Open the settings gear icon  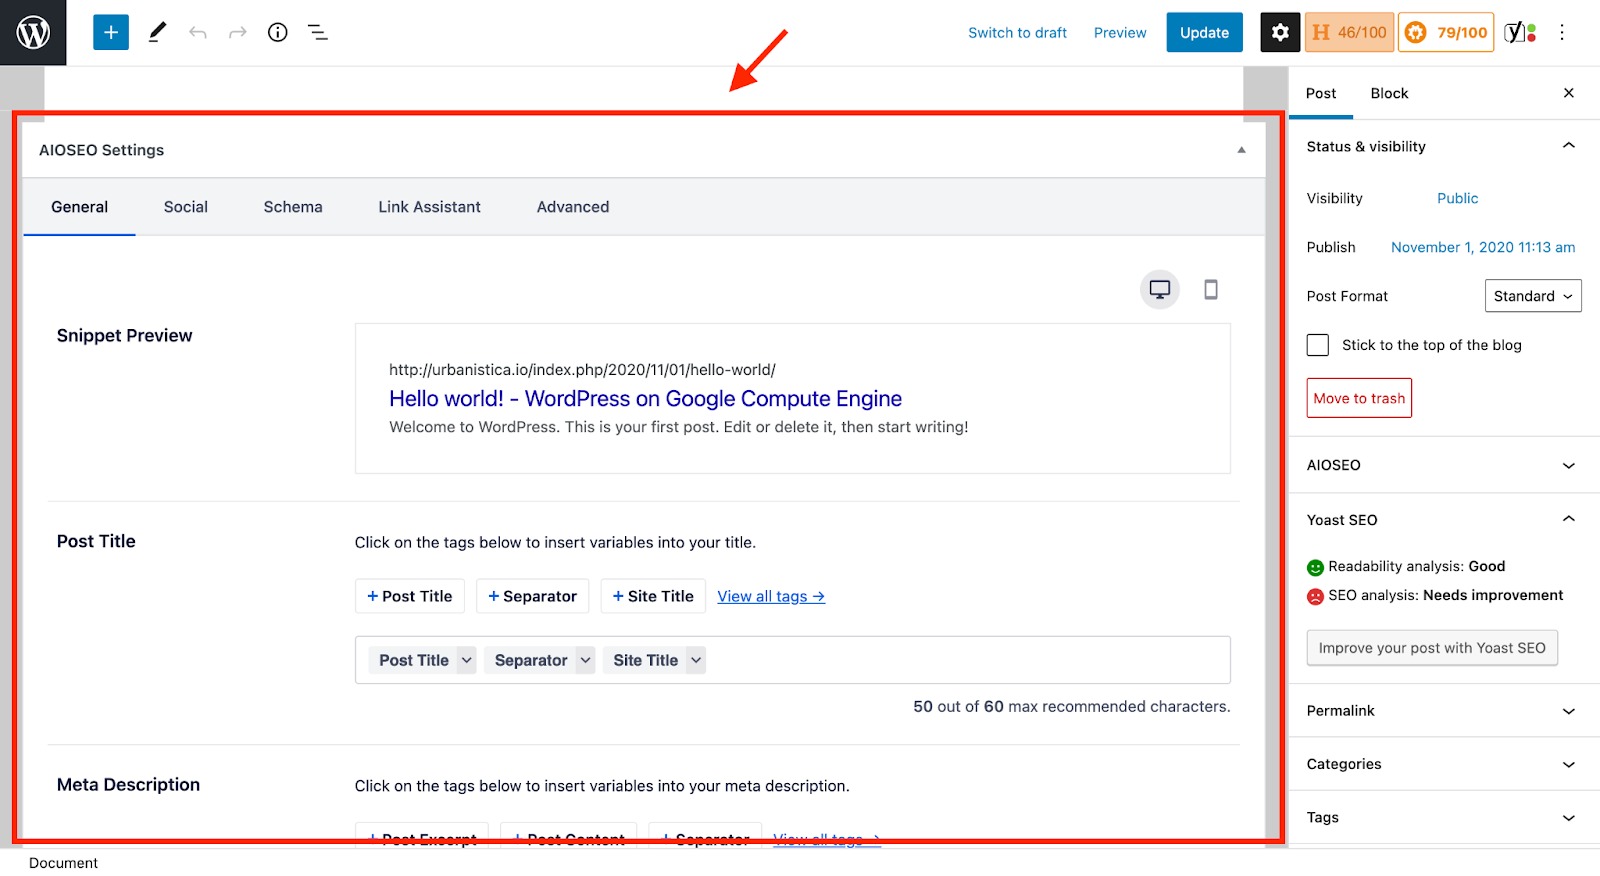point(1280,33)
